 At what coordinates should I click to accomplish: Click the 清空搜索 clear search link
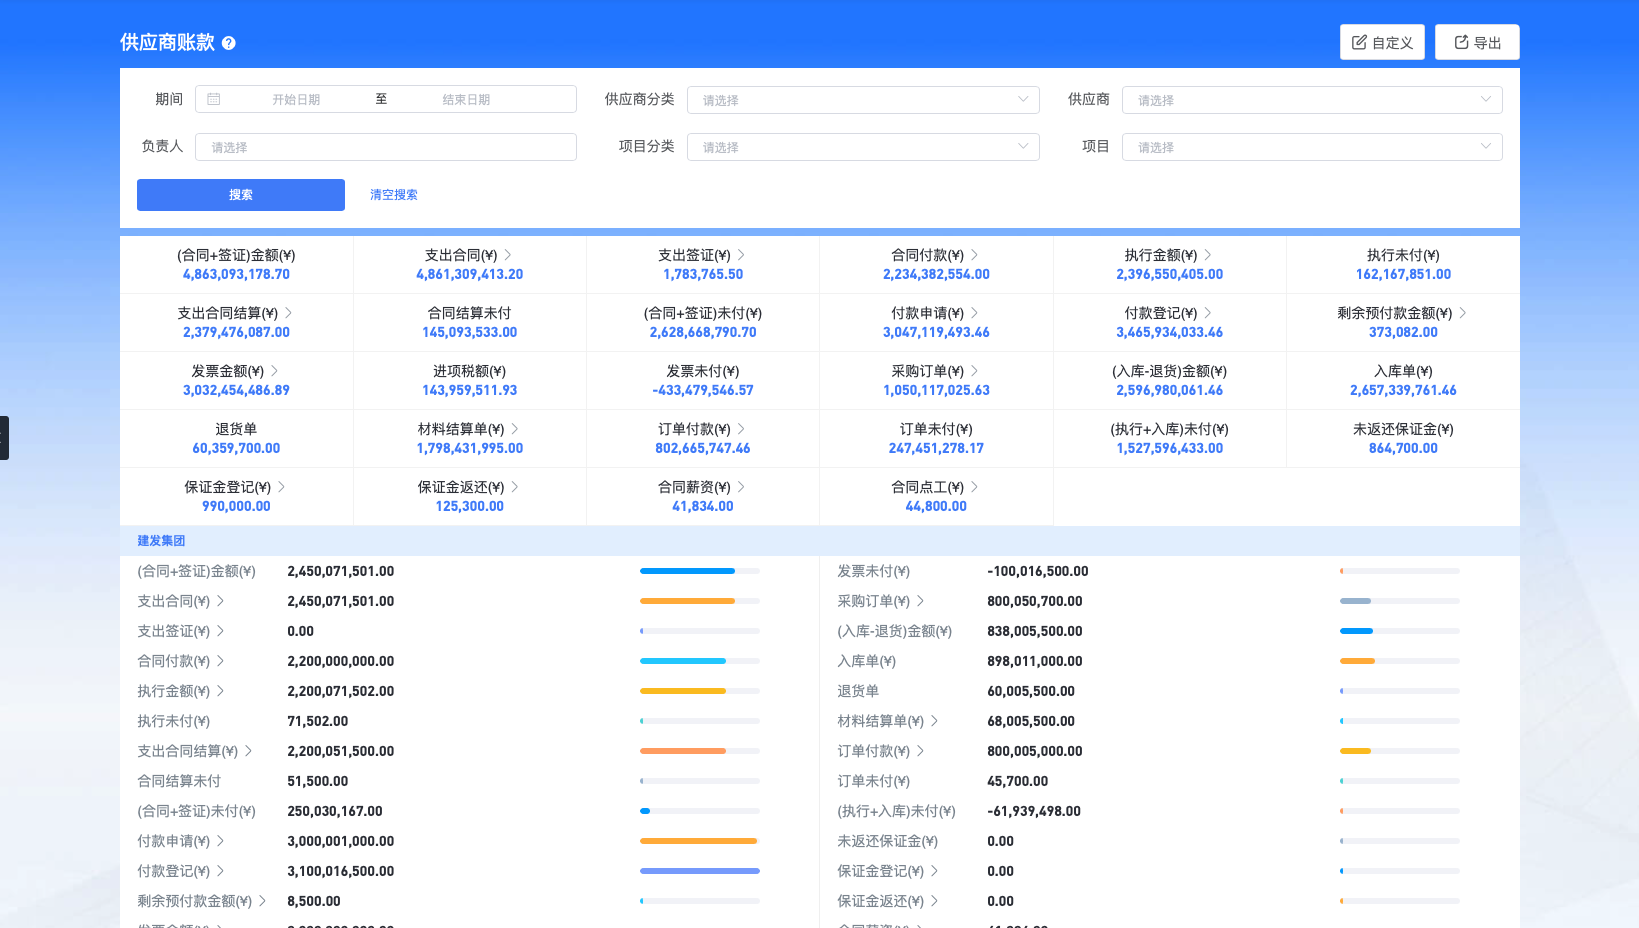393,194
